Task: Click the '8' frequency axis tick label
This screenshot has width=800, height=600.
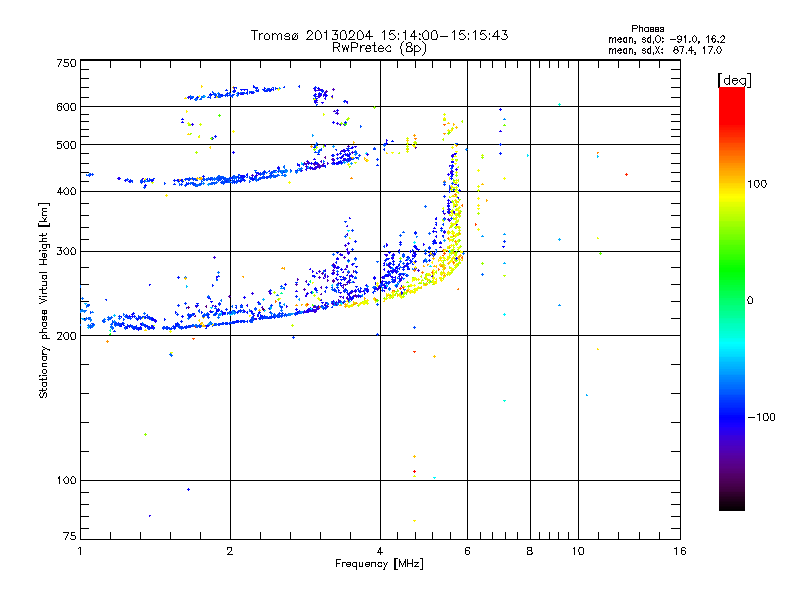Action: 530,551
